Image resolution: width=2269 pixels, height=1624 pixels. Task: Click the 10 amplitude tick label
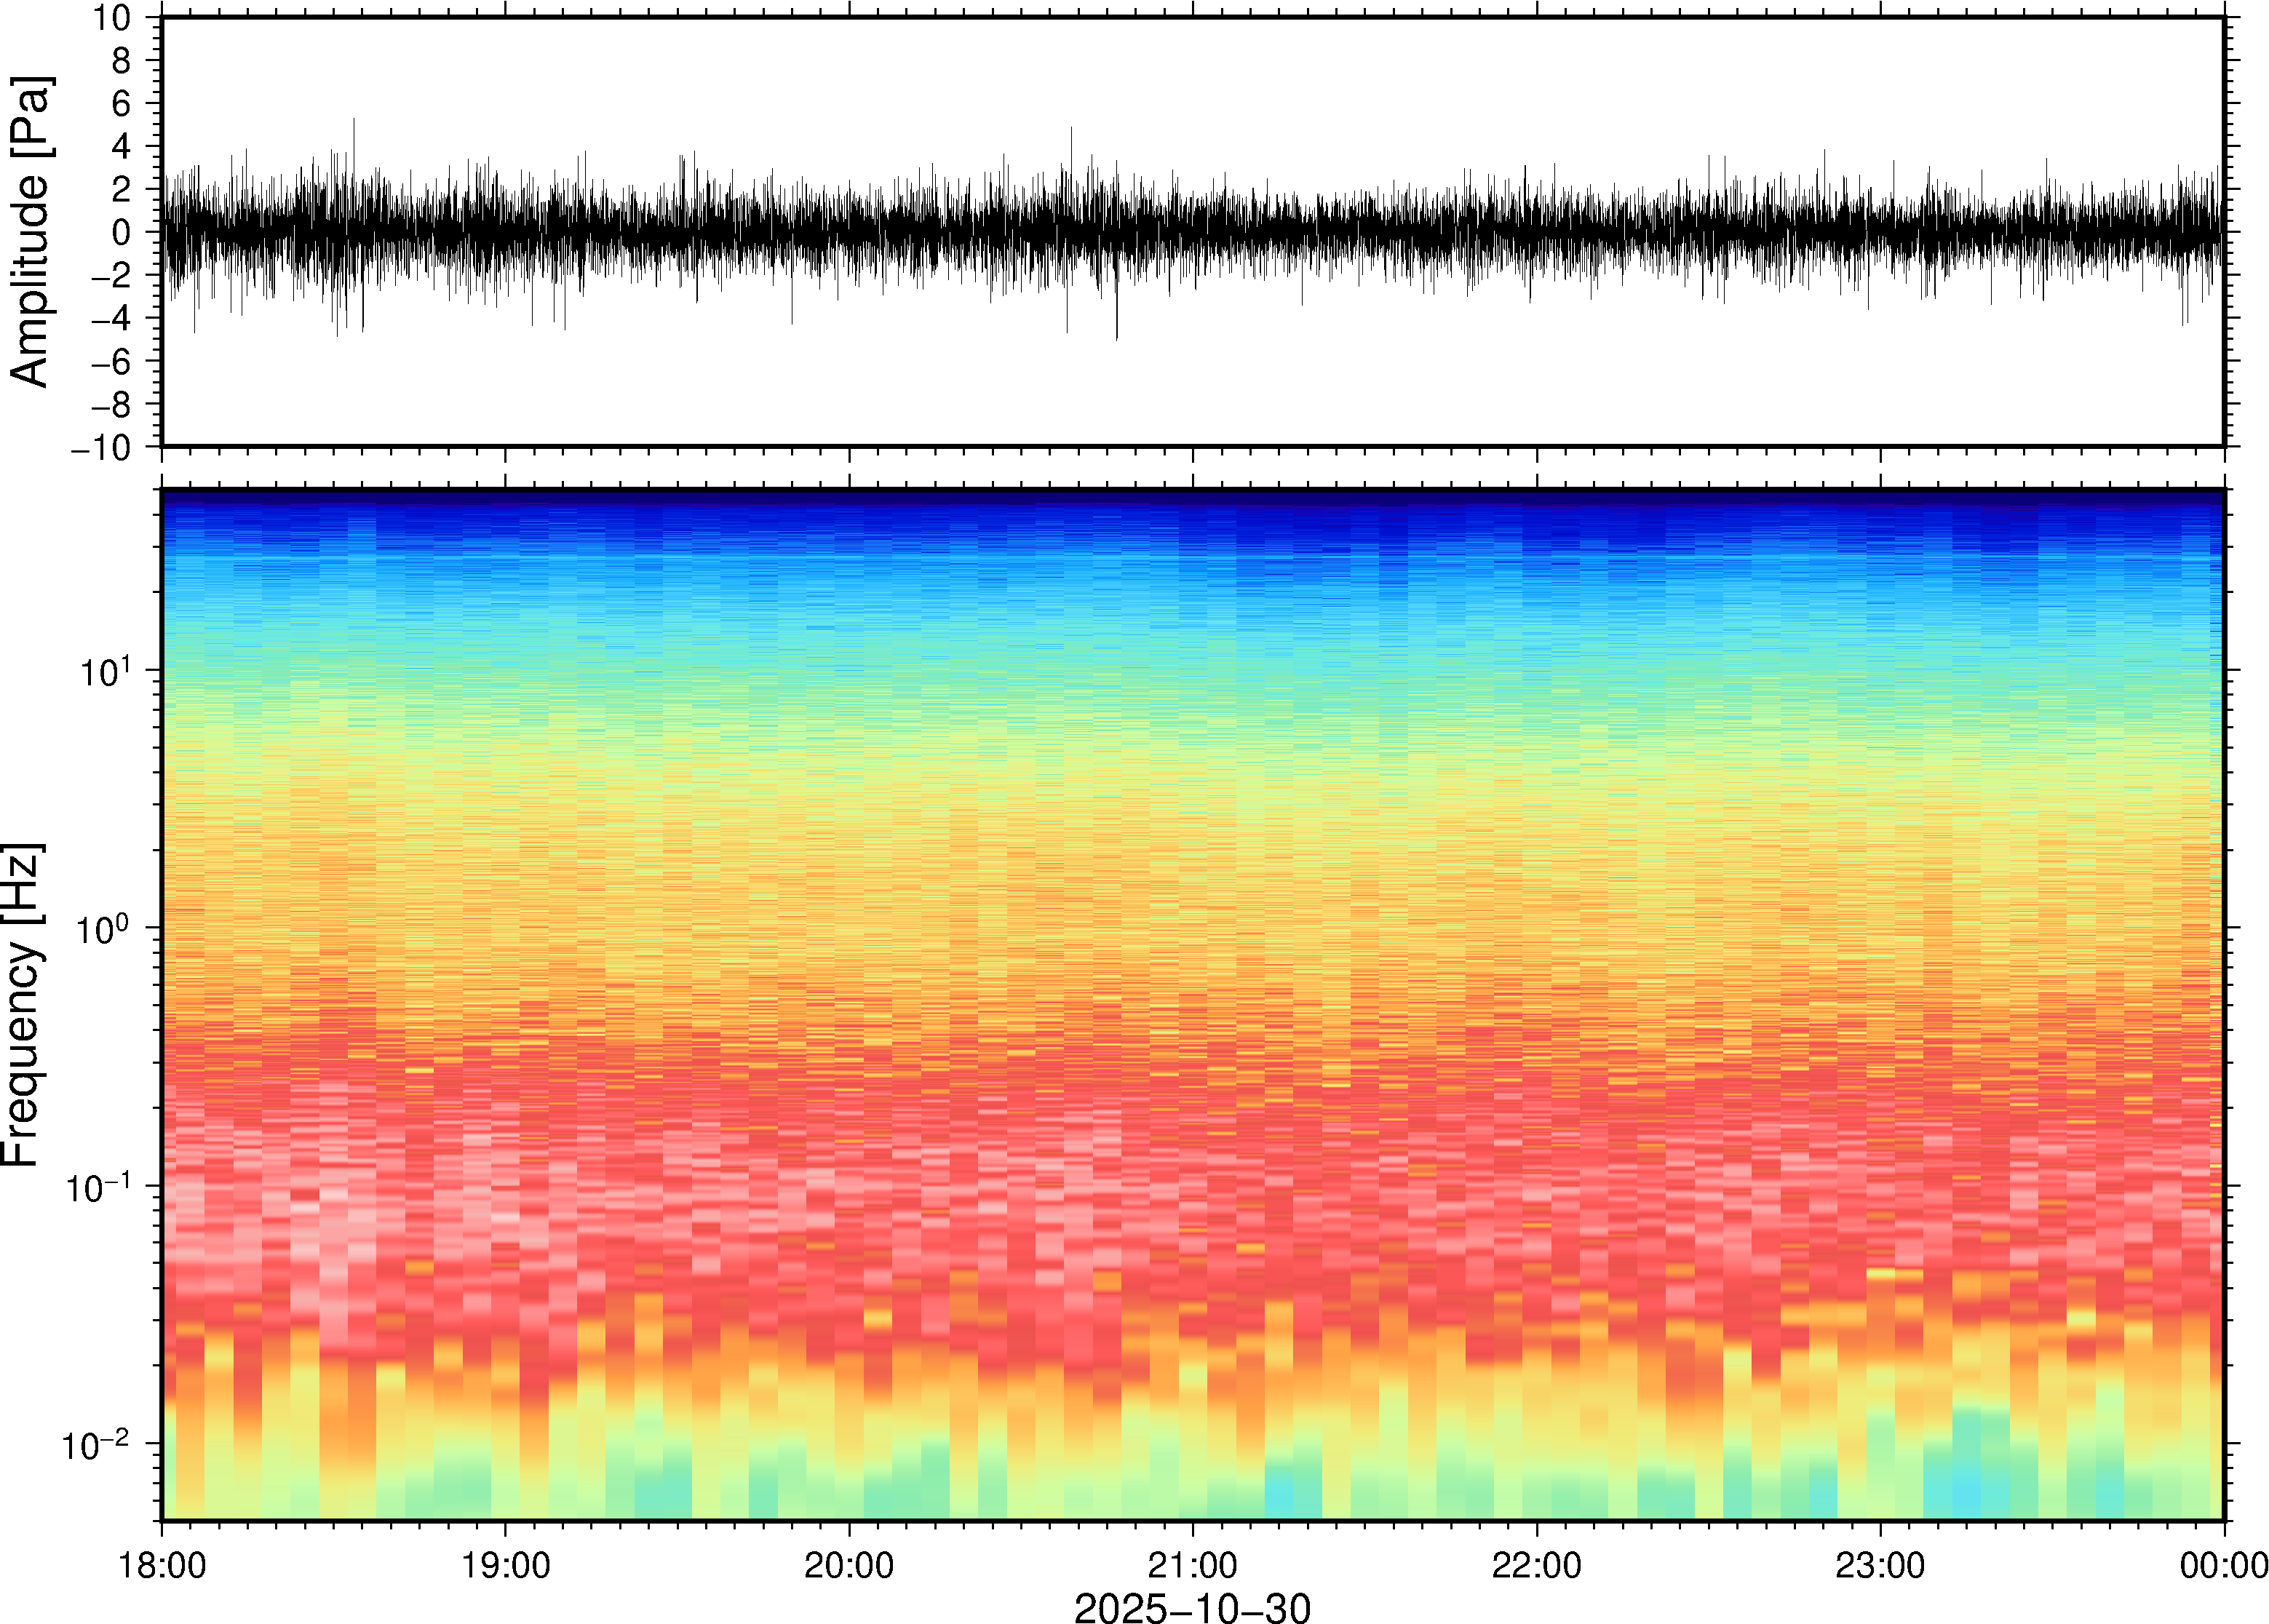click(113, 18)
